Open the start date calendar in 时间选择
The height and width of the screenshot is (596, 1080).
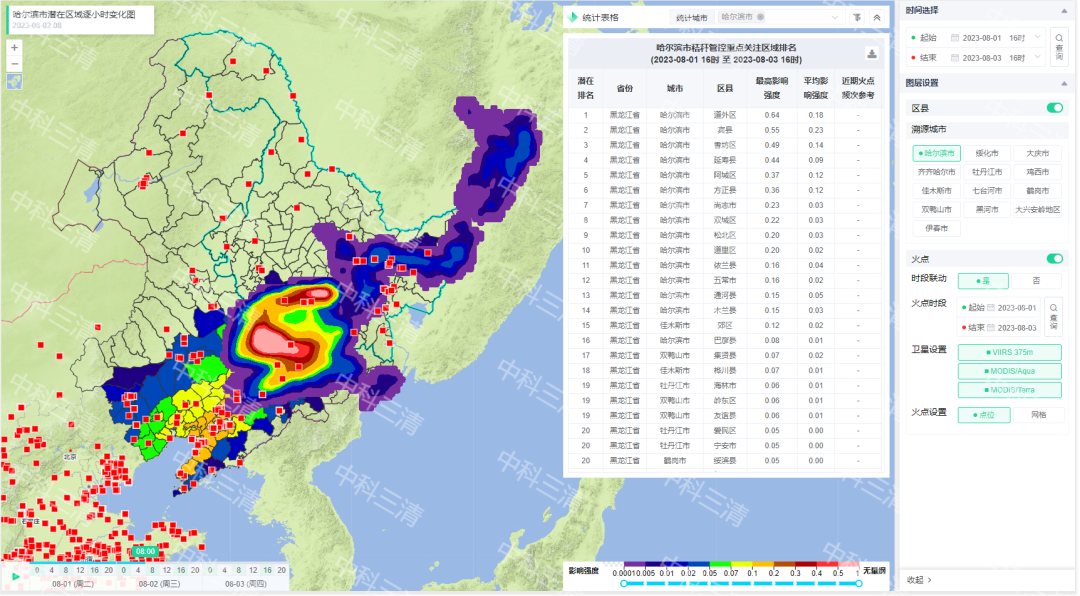pos(955,38)
